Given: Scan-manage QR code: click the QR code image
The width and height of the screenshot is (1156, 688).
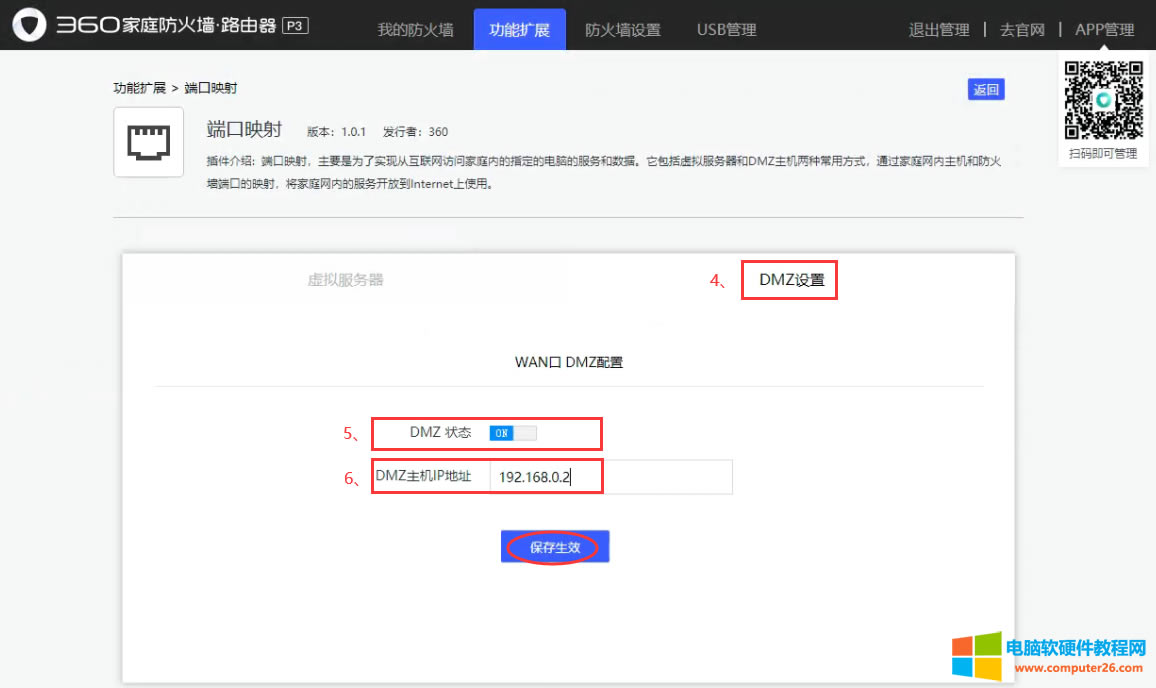Looking at the screenshot, I should (x=1103, y=100).
